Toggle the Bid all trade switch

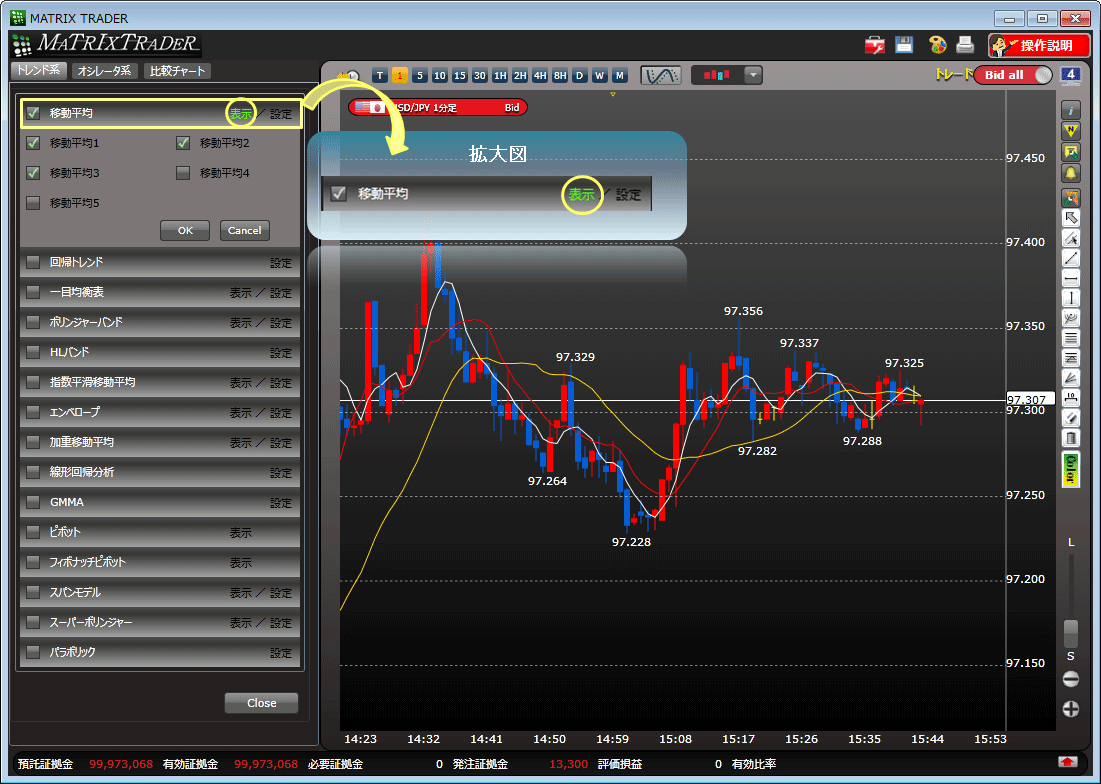coord(1013,75)
